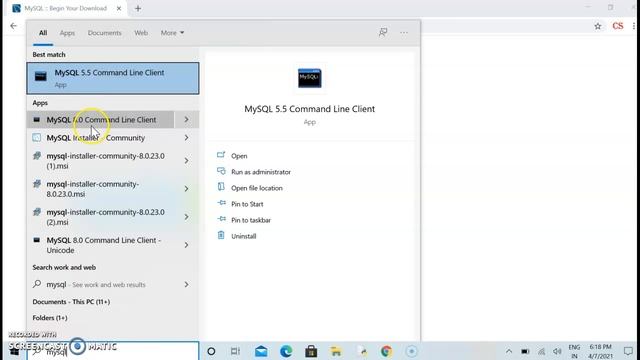Choose Pin to Start
Screen dimensions: 640x360
pos(247,204)
